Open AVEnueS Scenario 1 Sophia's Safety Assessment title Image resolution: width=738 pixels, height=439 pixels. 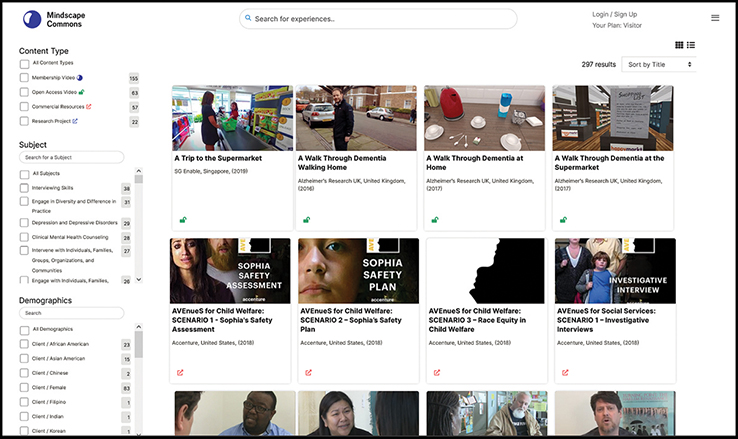click(x=222, y=320)
